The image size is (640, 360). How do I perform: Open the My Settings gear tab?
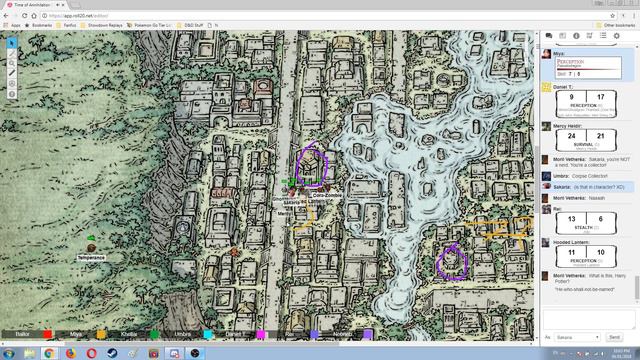pos(616,36)
